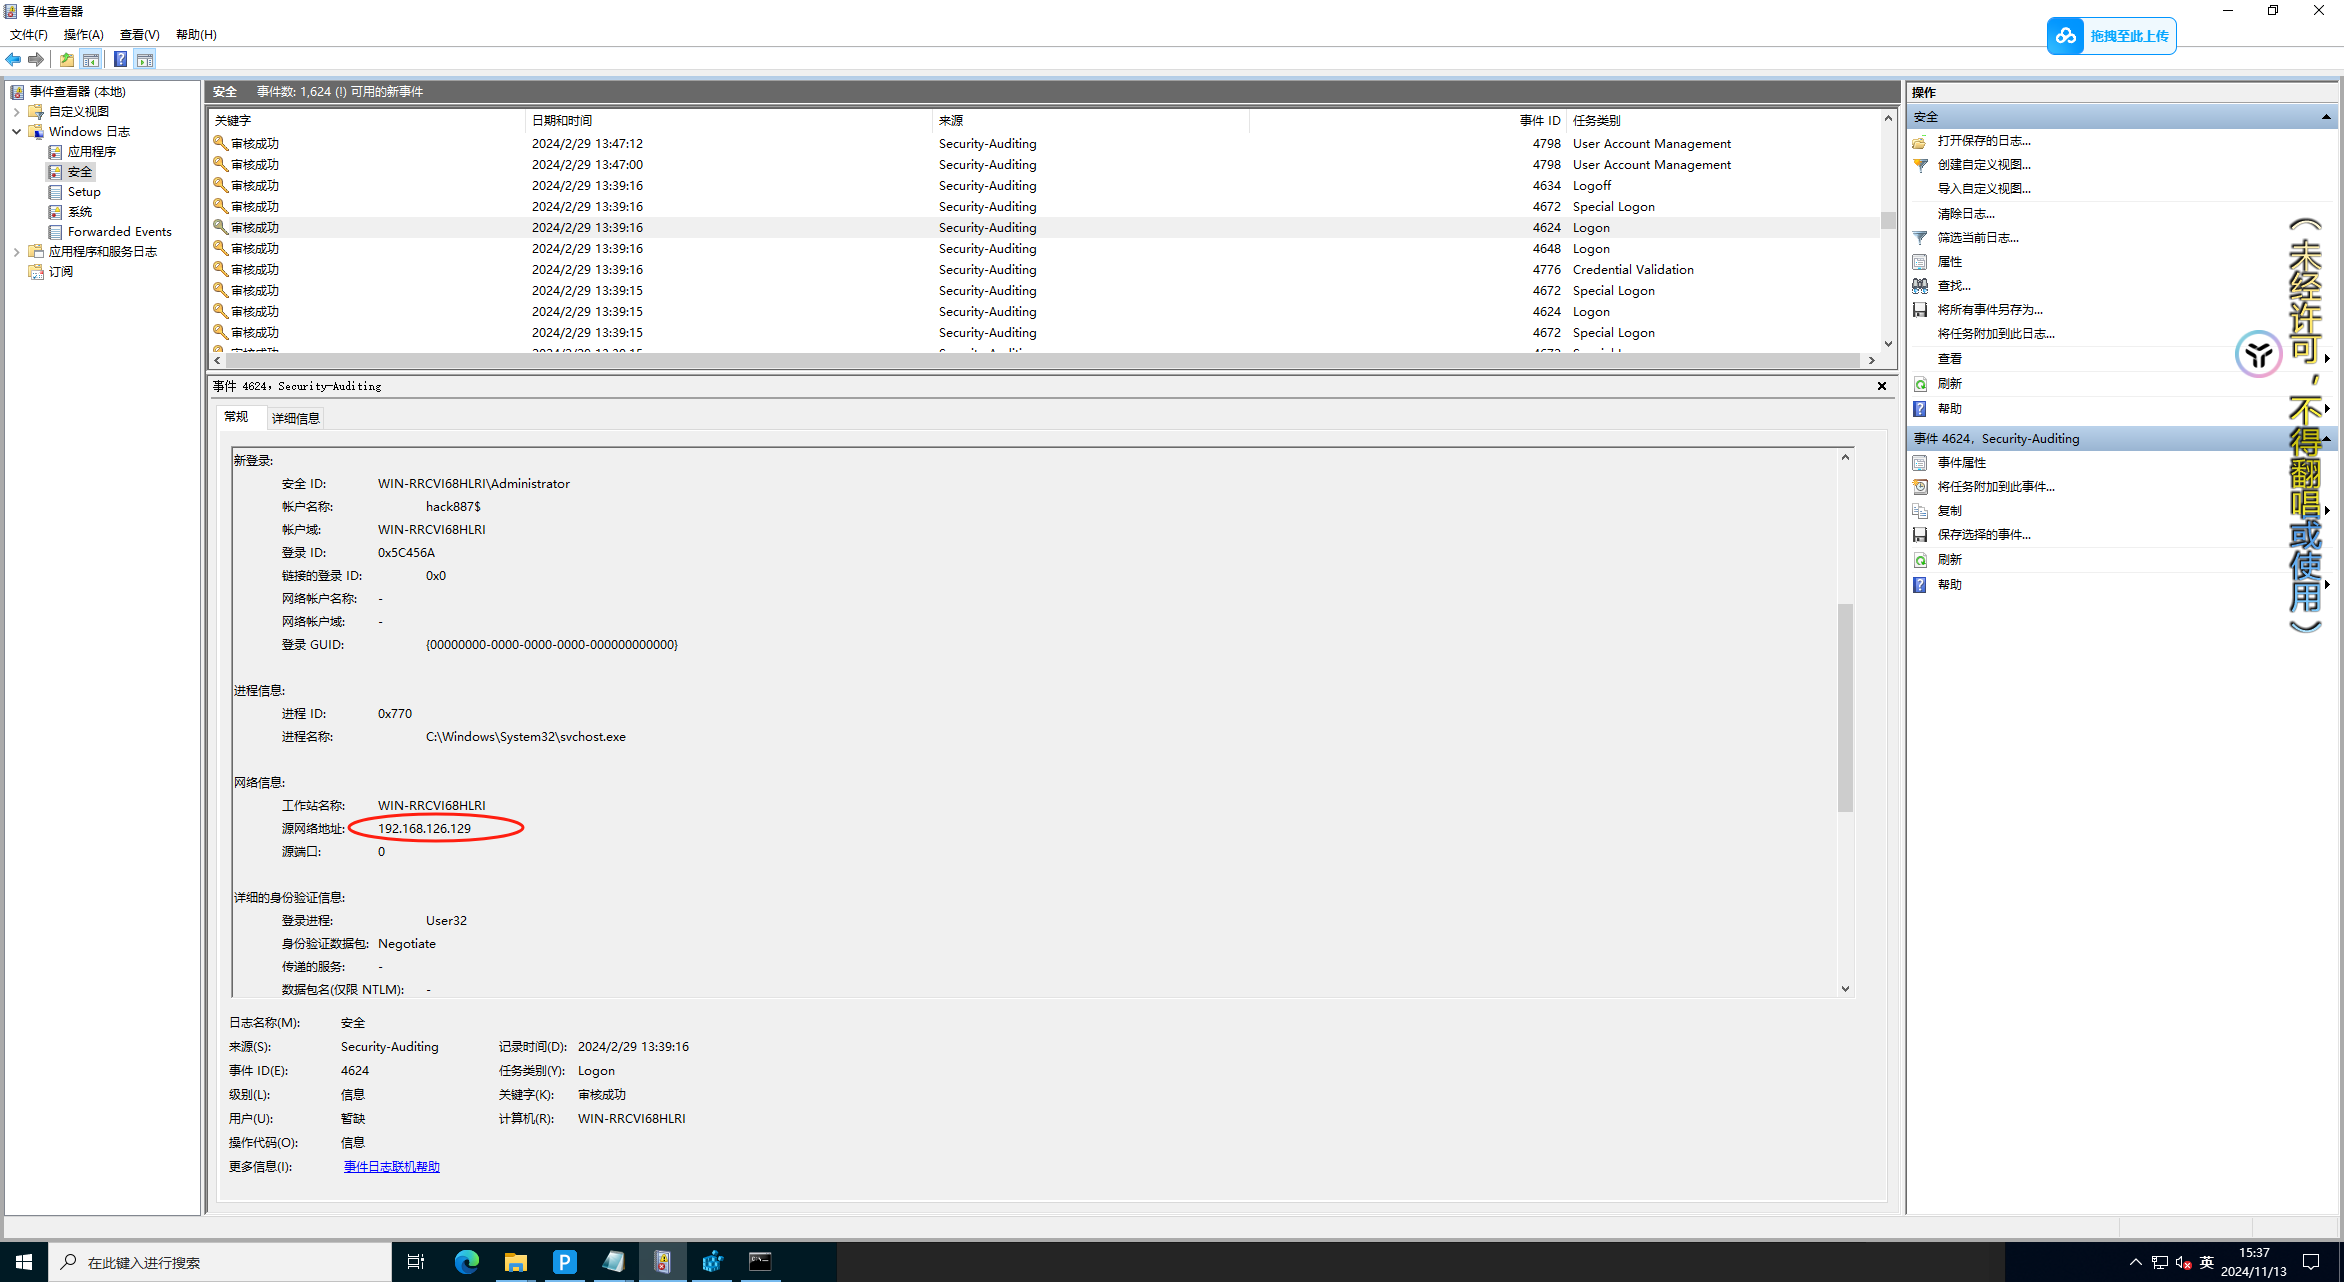Viewport: 2344px width, 1282px height.
Task: Select 订阅 in the tree
Action: point(61,272)
